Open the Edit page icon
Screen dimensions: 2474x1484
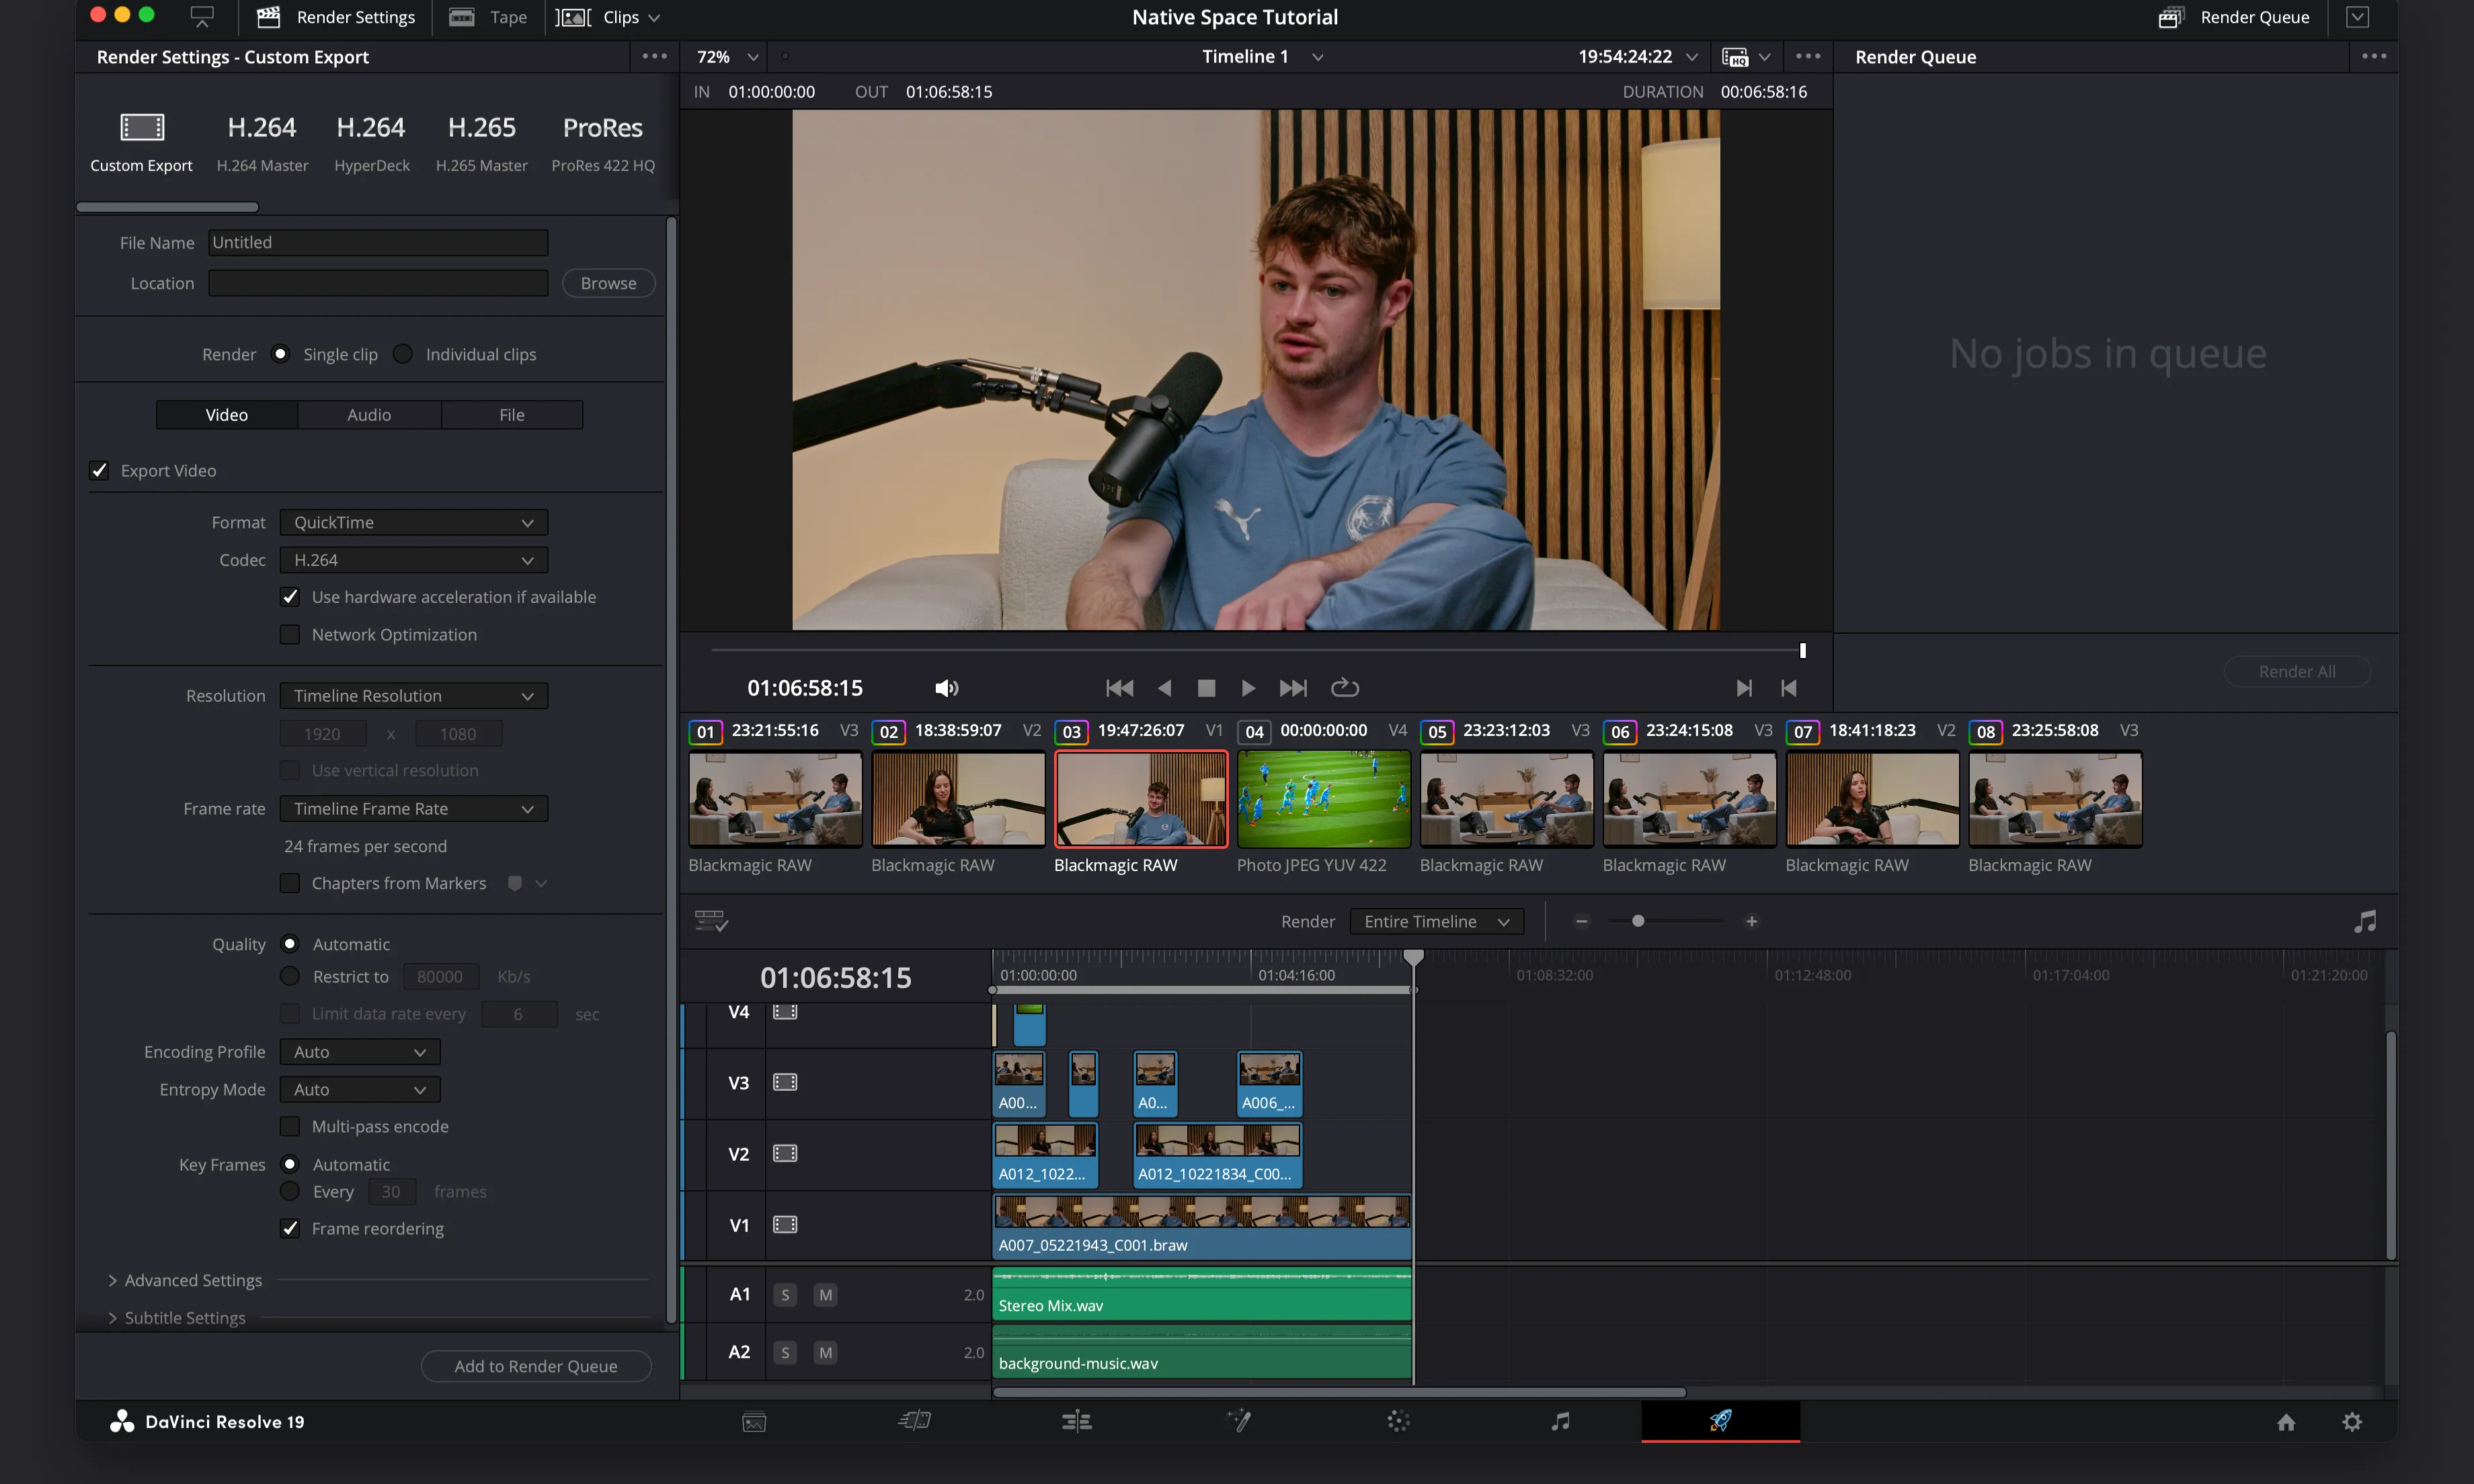[x=1077, y=1421]
